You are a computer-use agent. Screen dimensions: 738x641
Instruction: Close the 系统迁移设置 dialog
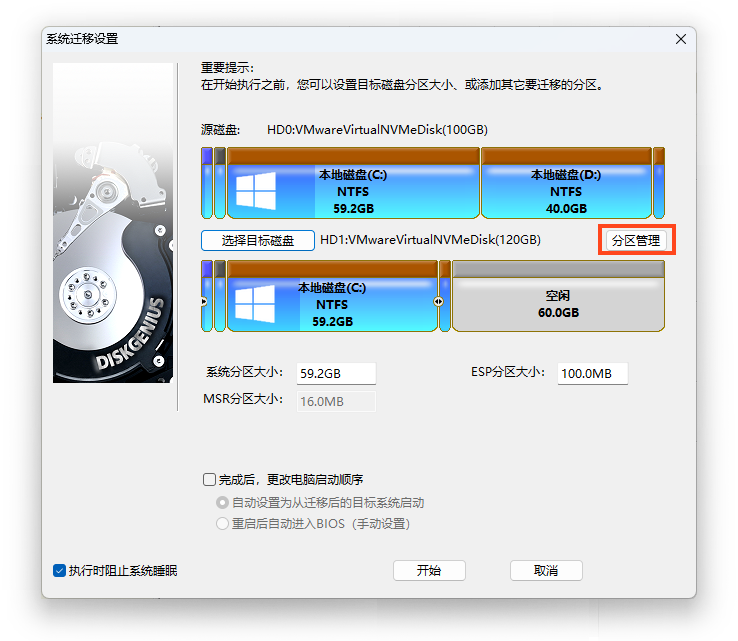681,39
